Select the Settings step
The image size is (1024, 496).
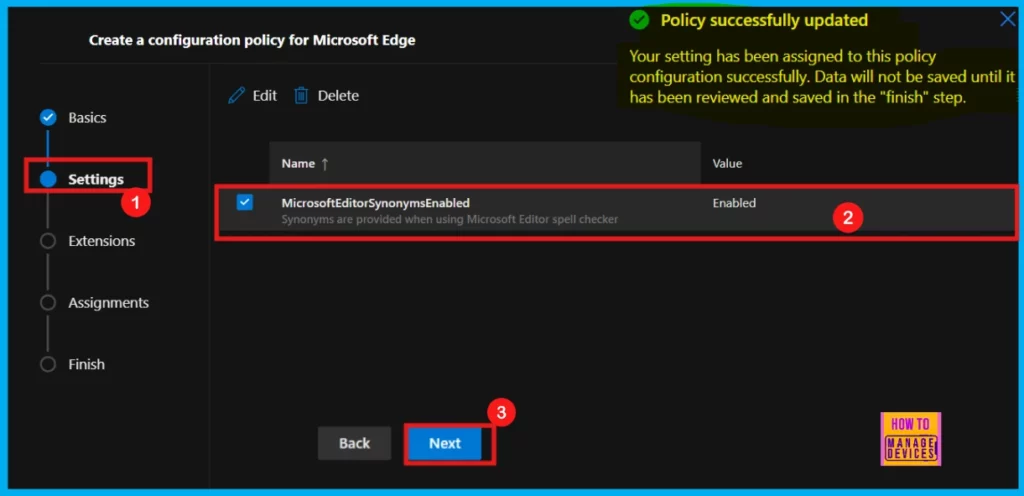coord(96,179)
